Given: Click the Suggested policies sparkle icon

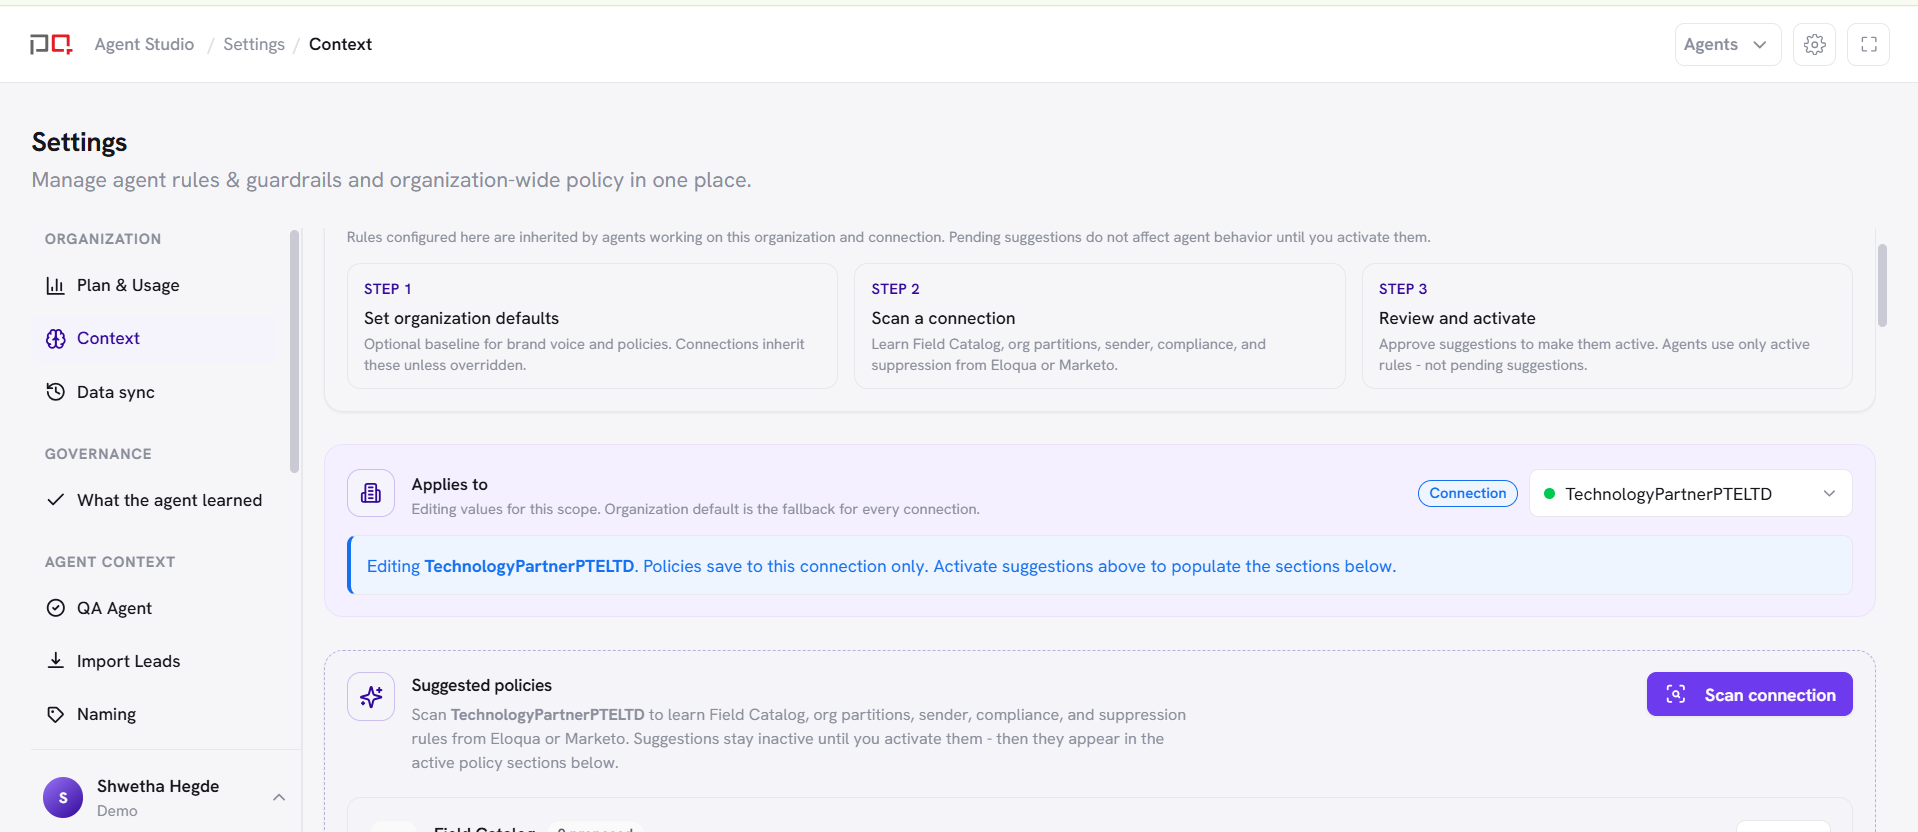Looking at the screenshot, I should pyautogui.click(x=371, y=697).
